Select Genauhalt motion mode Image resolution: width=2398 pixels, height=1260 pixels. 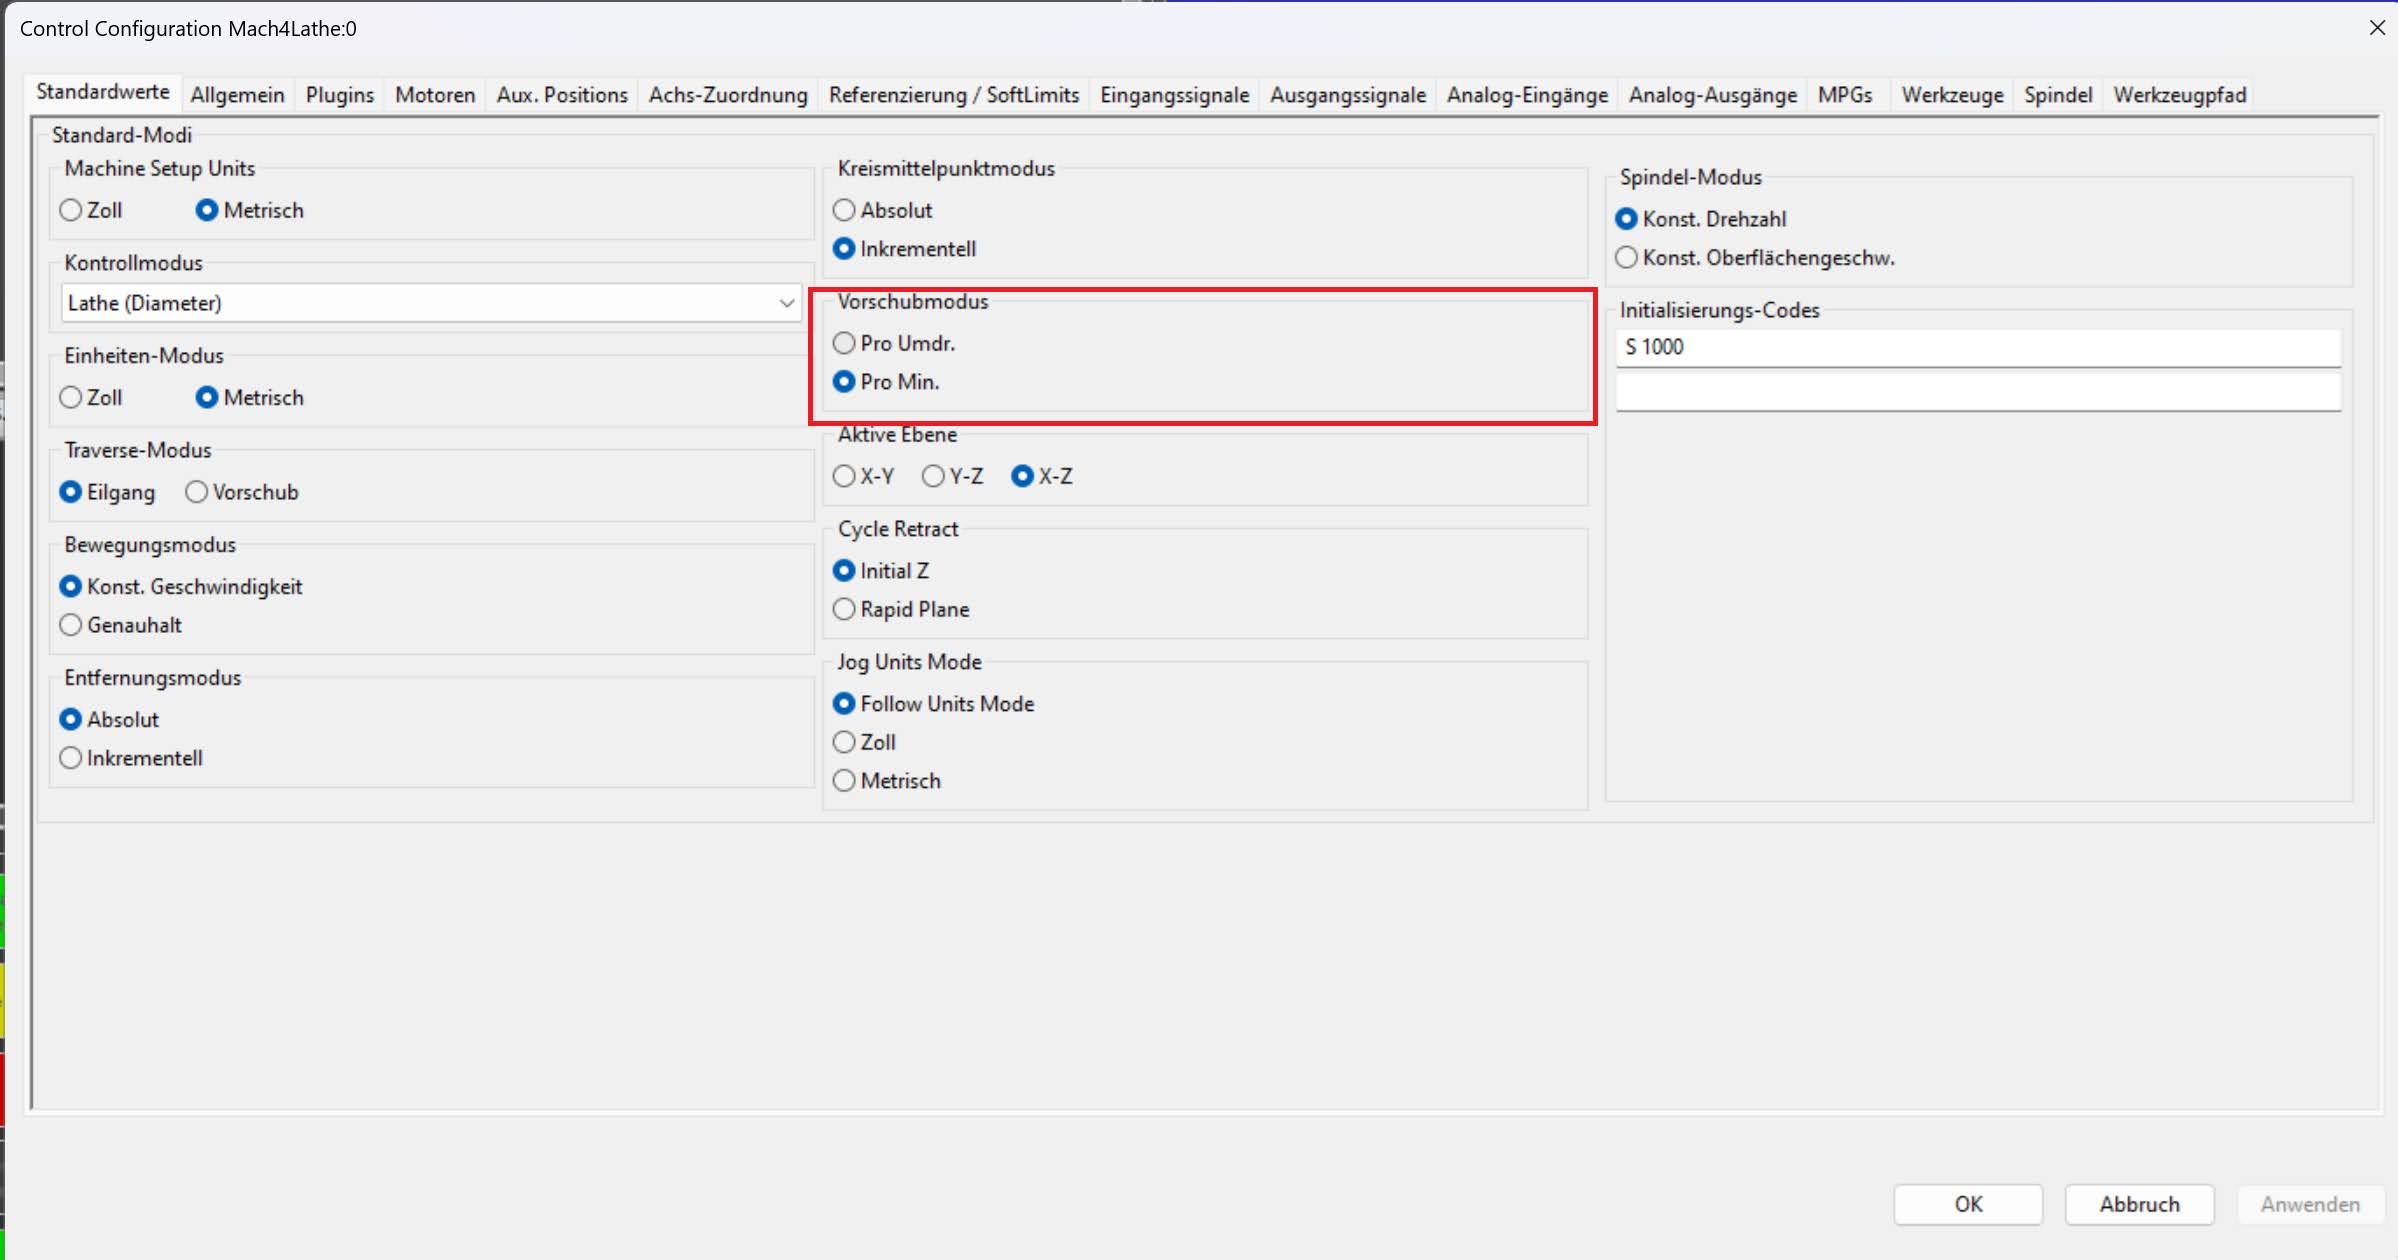(121, 625)
